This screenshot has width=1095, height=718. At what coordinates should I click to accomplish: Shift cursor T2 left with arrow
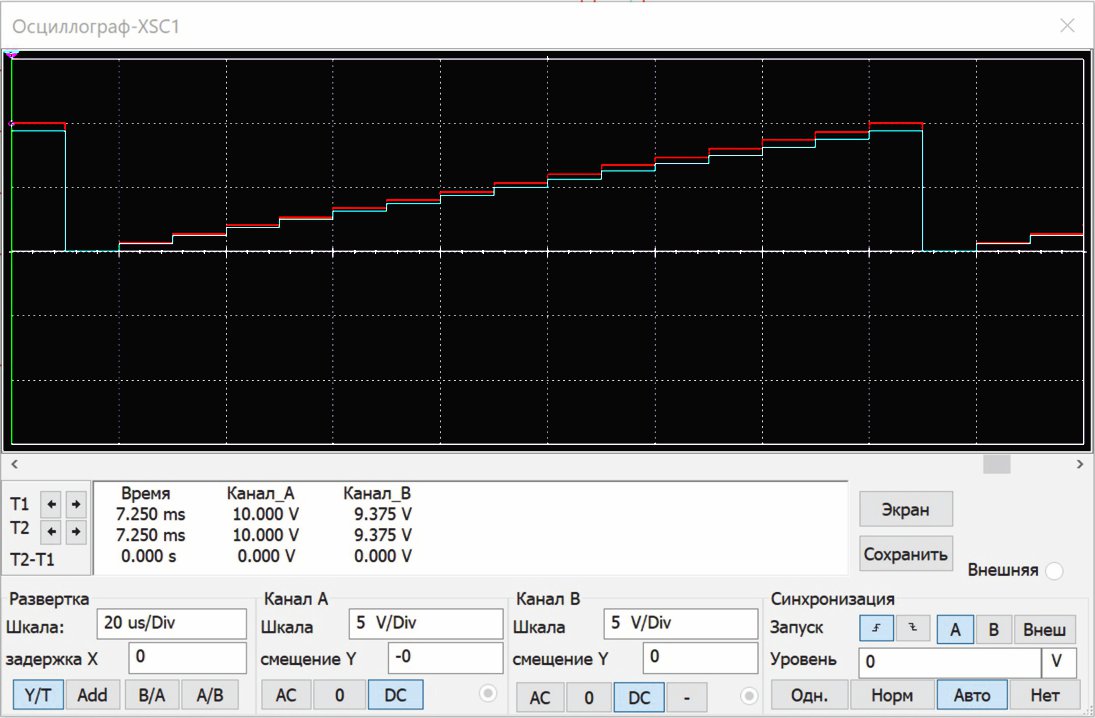click(51, 532)
